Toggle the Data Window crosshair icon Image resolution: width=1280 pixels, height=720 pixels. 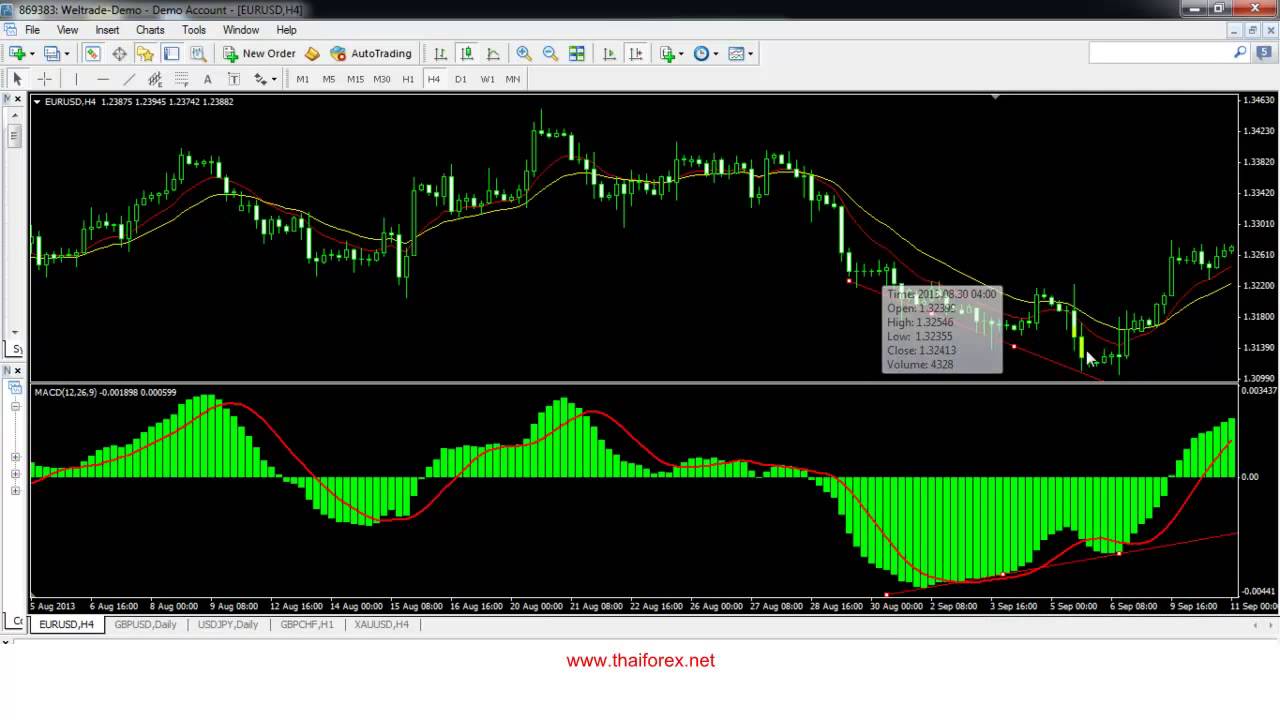tap(119, 53)
